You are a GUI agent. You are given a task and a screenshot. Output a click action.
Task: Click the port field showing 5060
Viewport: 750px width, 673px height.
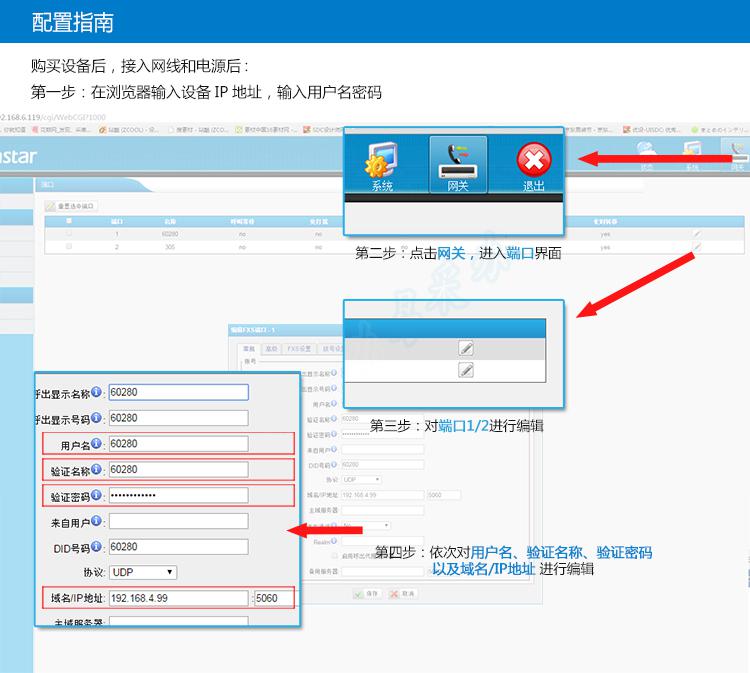pyautogui.click(x=274, y=598)
